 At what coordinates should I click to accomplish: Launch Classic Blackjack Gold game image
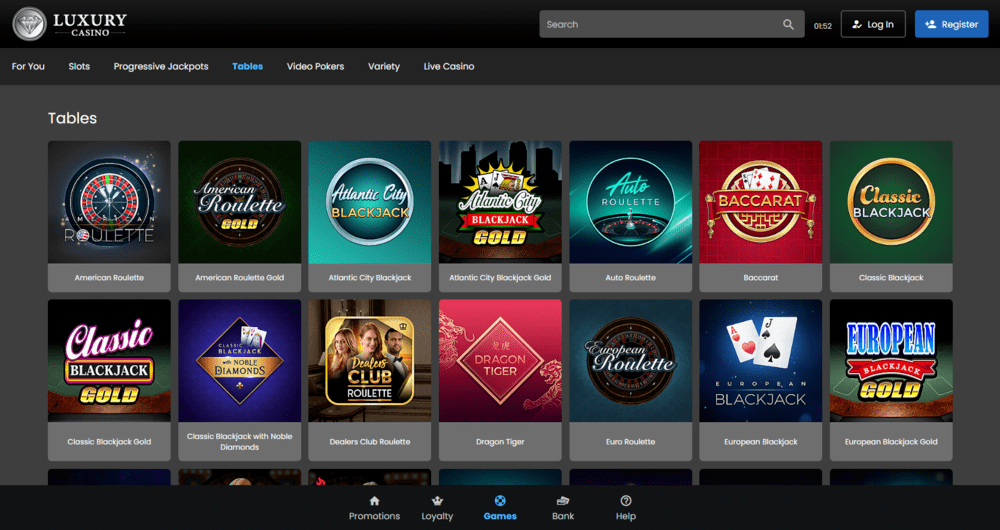tap(109, 361)
